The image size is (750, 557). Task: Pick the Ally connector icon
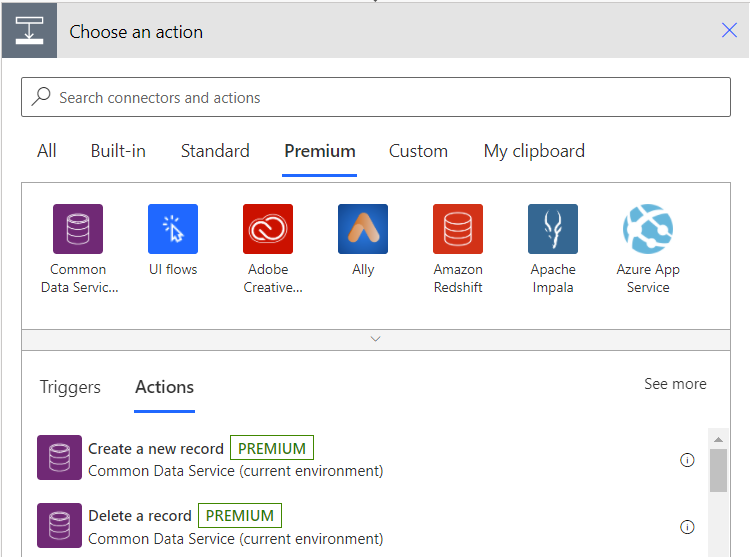[363, 229]
